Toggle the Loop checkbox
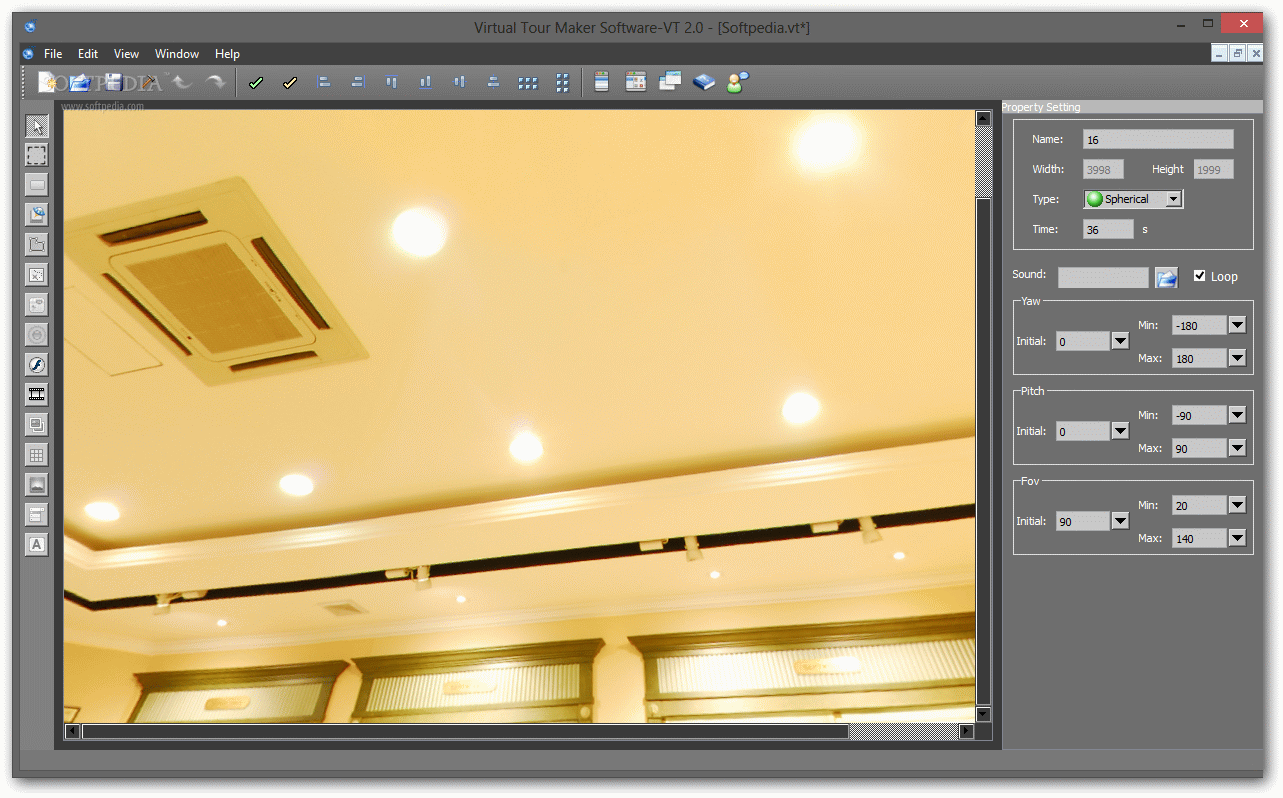Screen dimensions: 1283x798 click(x=1200, y=276)
